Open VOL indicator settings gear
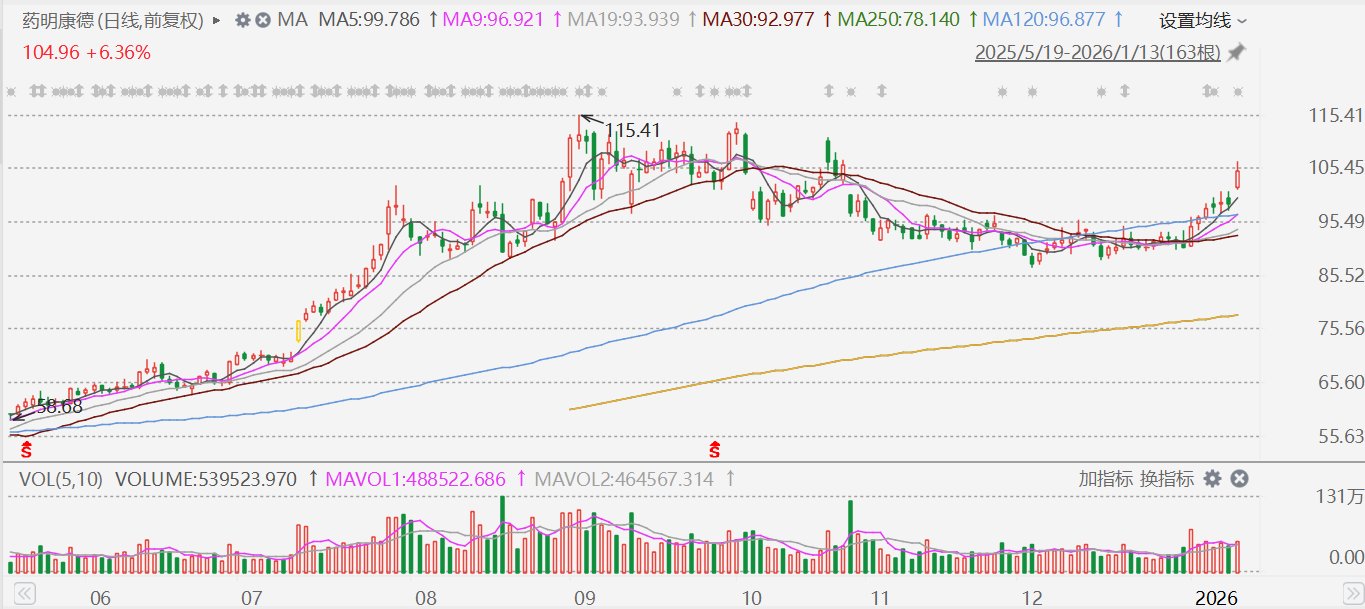Image resolution: width=1365 pixels, height=609 pixels. point(1213,479)
